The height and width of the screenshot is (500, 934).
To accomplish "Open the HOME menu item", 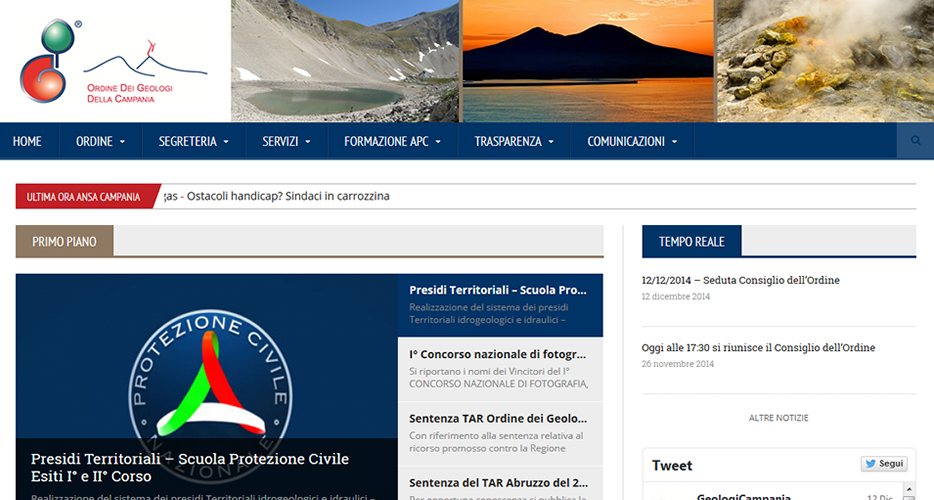I will 27,141.
